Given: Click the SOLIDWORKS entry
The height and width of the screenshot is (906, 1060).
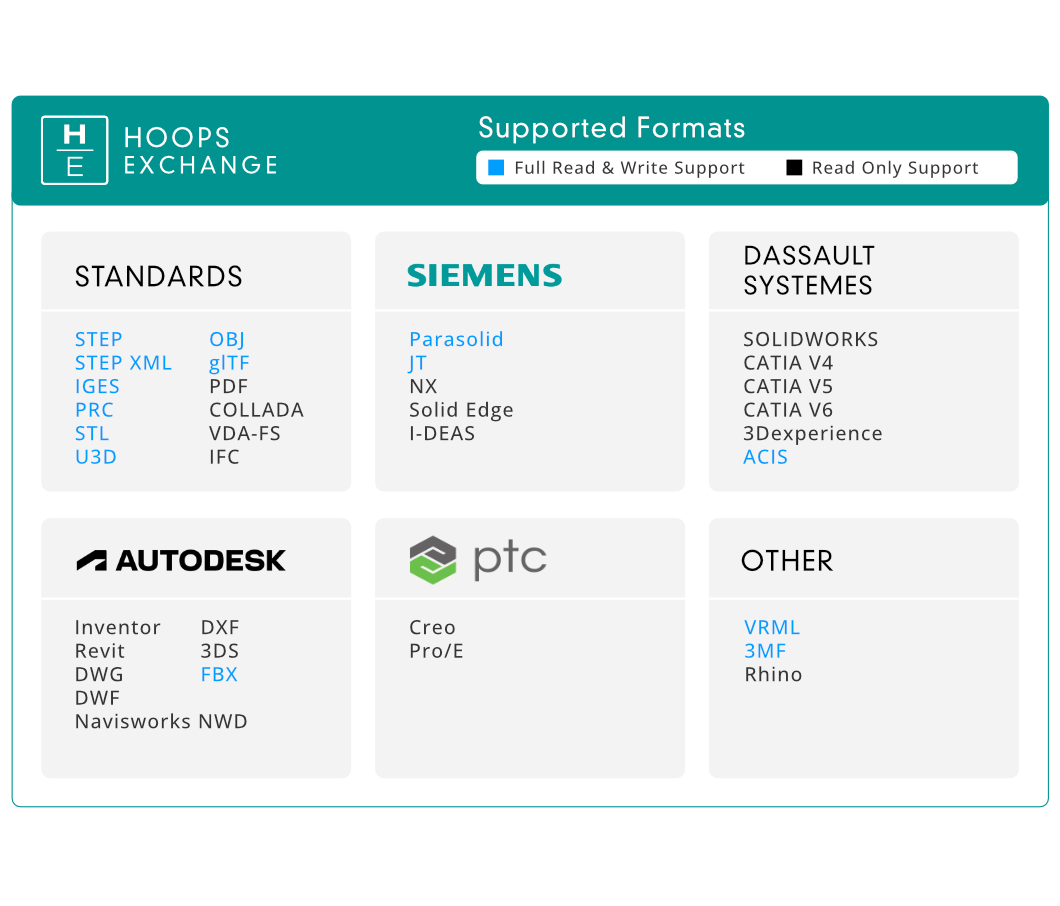Looking at the screenshot, I should [810, 339].
